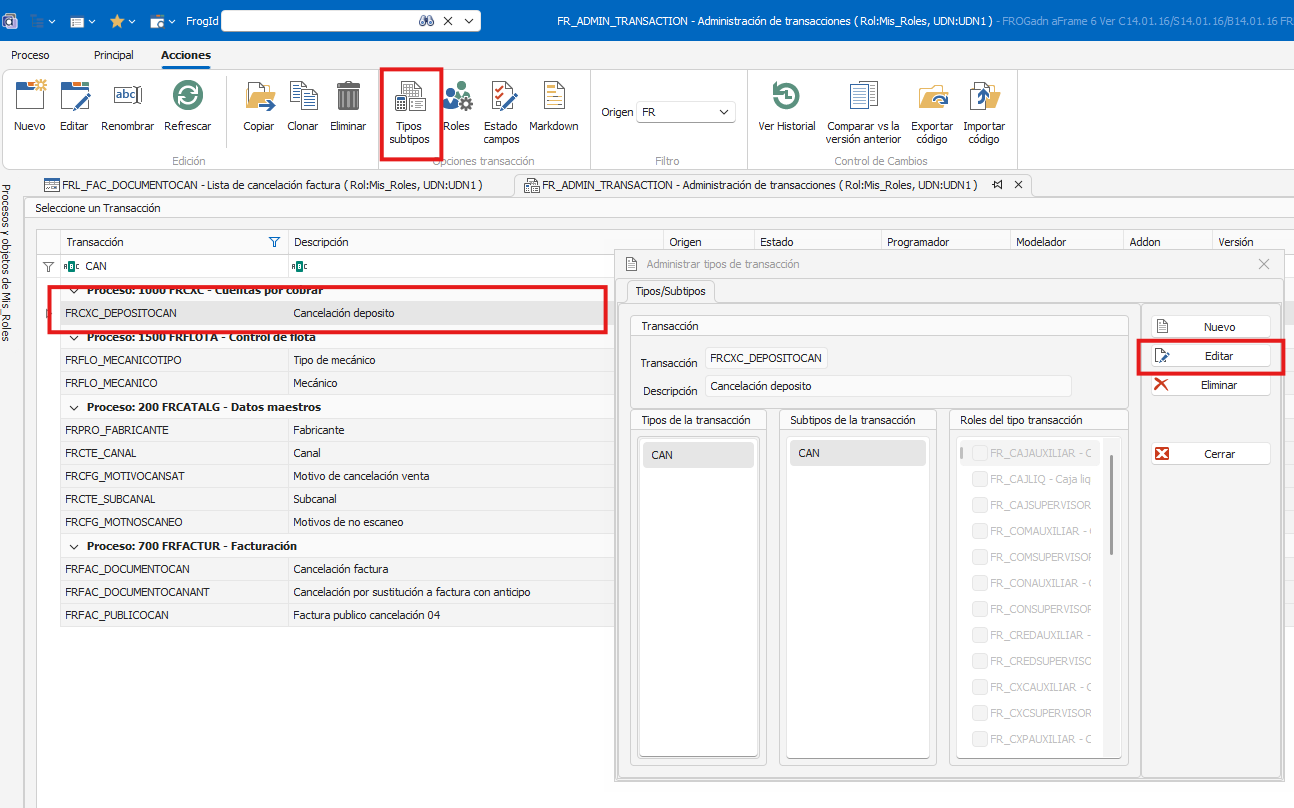Viewport: 1294px width, 808px height.
Task: Click the Descripción field in the dialog
Action: [887, 386]
